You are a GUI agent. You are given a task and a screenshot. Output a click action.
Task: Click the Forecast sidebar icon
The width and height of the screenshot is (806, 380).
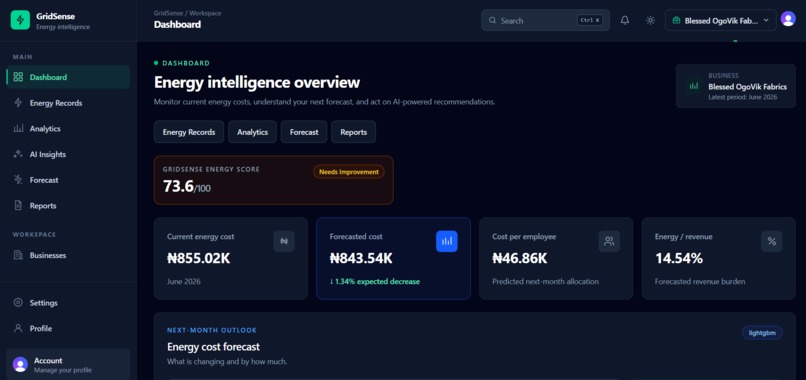click(x=18, y=180)
